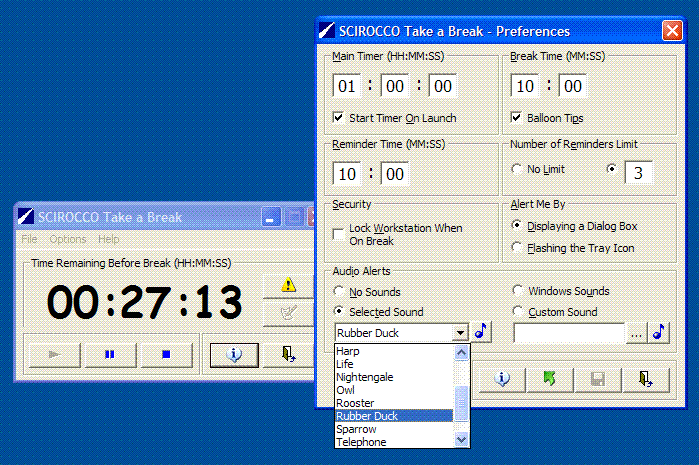Image resolution: width=699 pixels, height=465 pixels.
Task: Choose Harp from the sound list
Action: click(394, 351)
